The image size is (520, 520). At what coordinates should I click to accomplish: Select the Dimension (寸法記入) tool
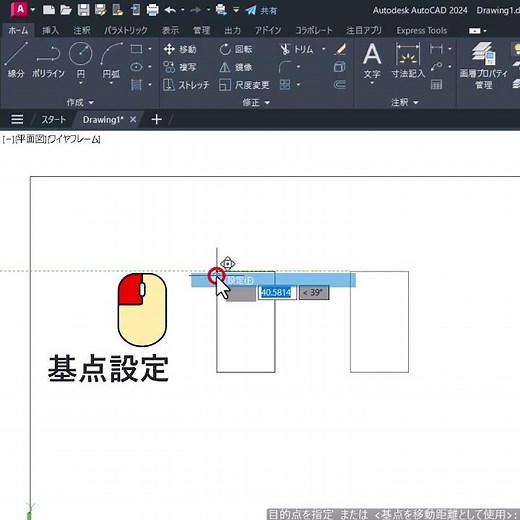[408, 60]
